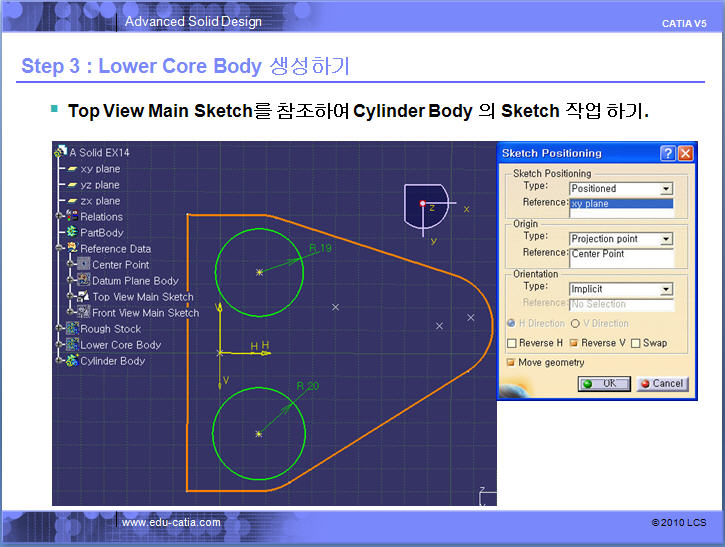Screen dimensions: 725x547
Task: Click the Center Point icon in the tree
Action: 84,264
